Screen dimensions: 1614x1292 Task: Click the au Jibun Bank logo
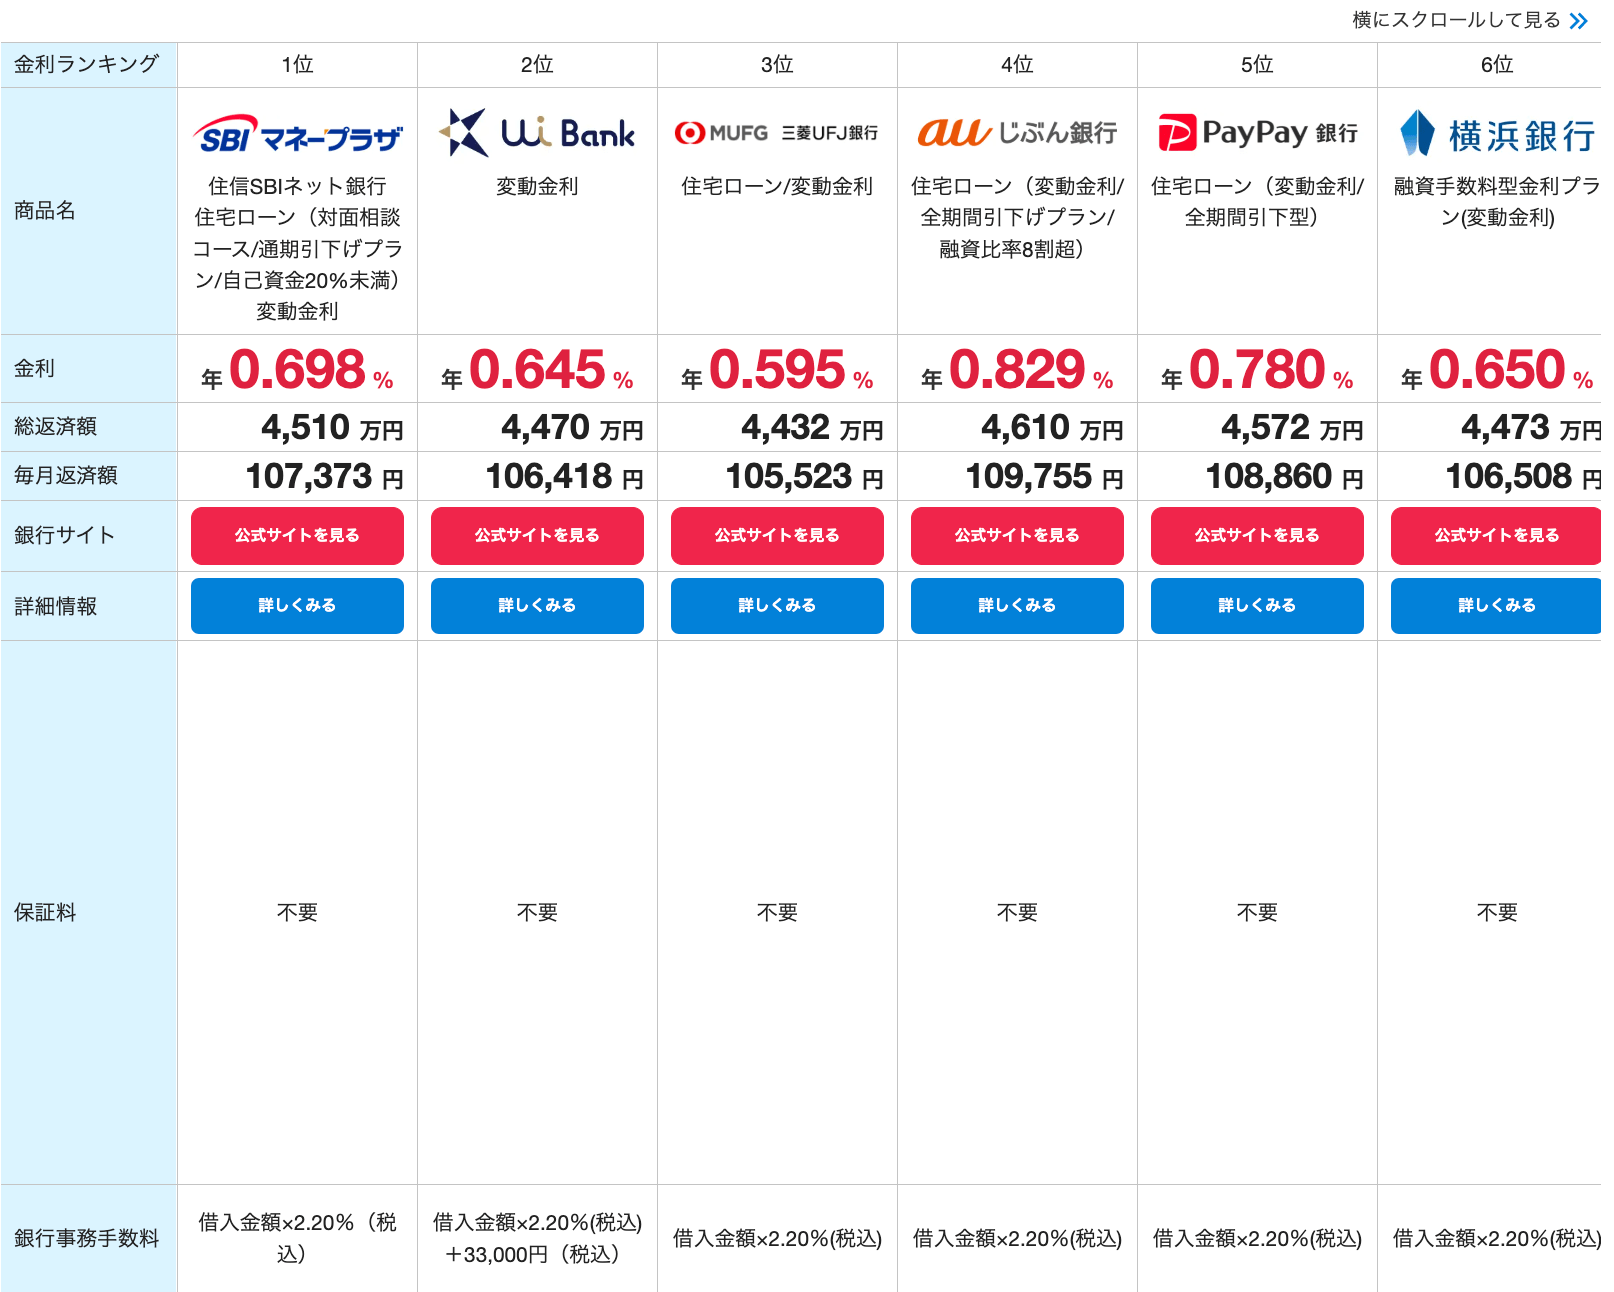[x=1017, y=133]
